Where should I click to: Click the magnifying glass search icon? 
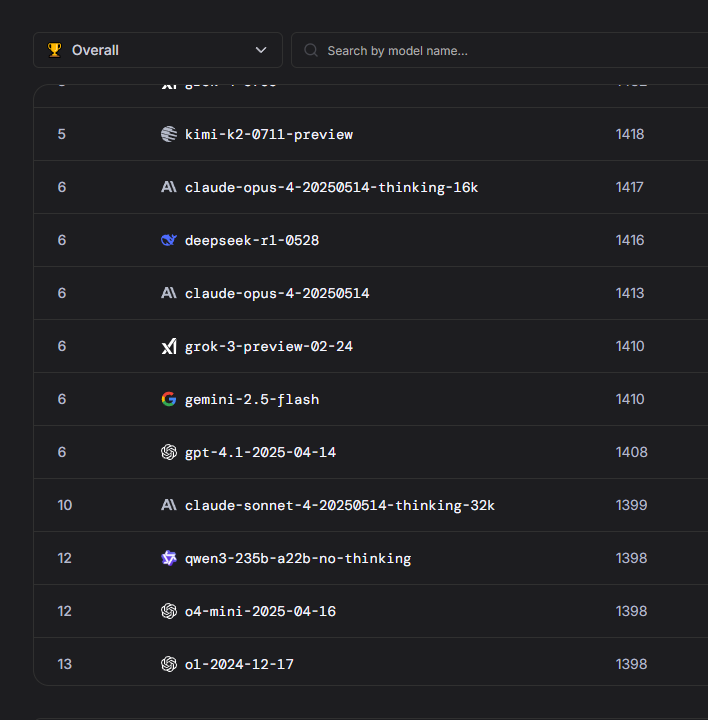click(x=311, y=50)
